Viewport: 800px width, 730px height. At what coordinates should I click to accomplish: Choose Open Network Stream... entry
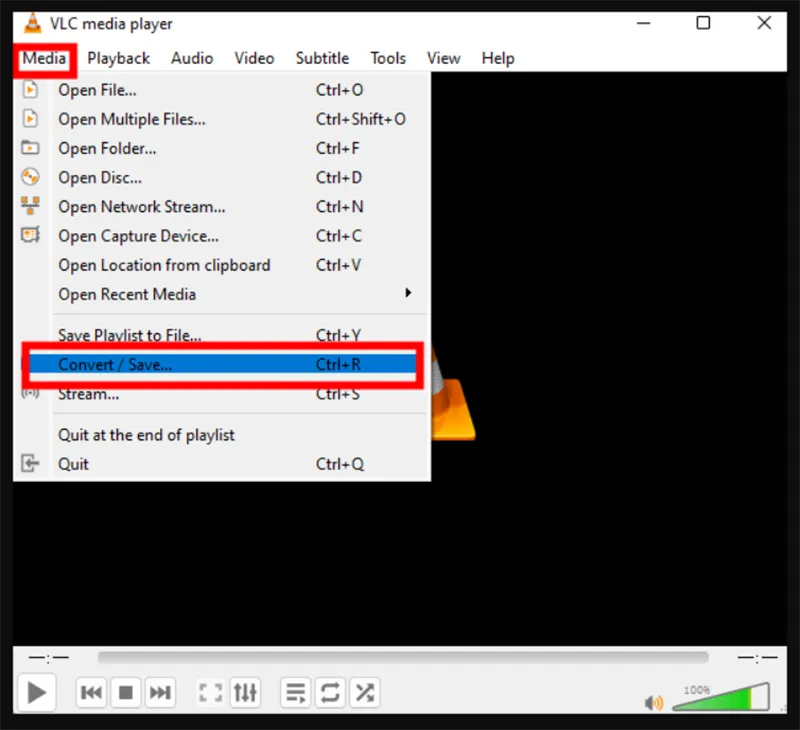point(222,206)
